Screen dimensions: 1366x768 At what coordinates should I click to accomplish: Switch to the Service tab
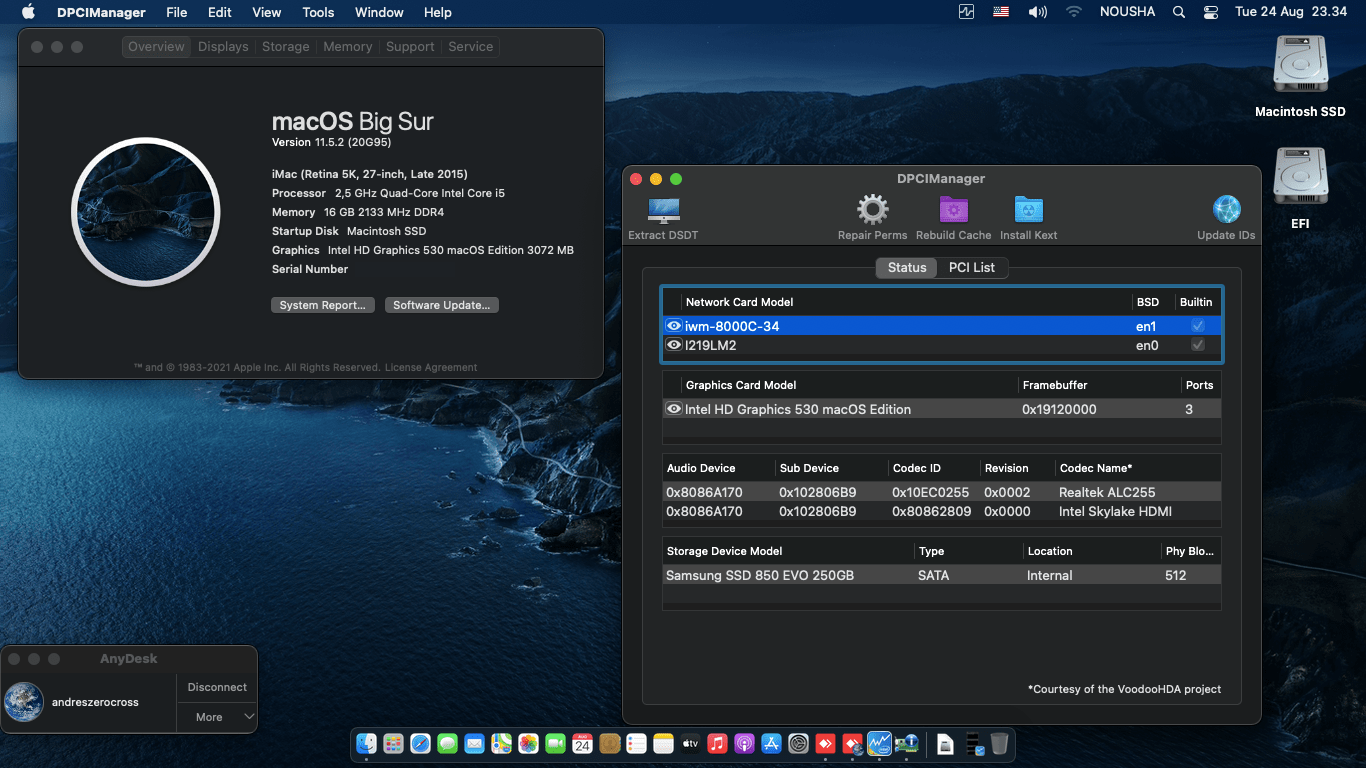click(470, 47)
